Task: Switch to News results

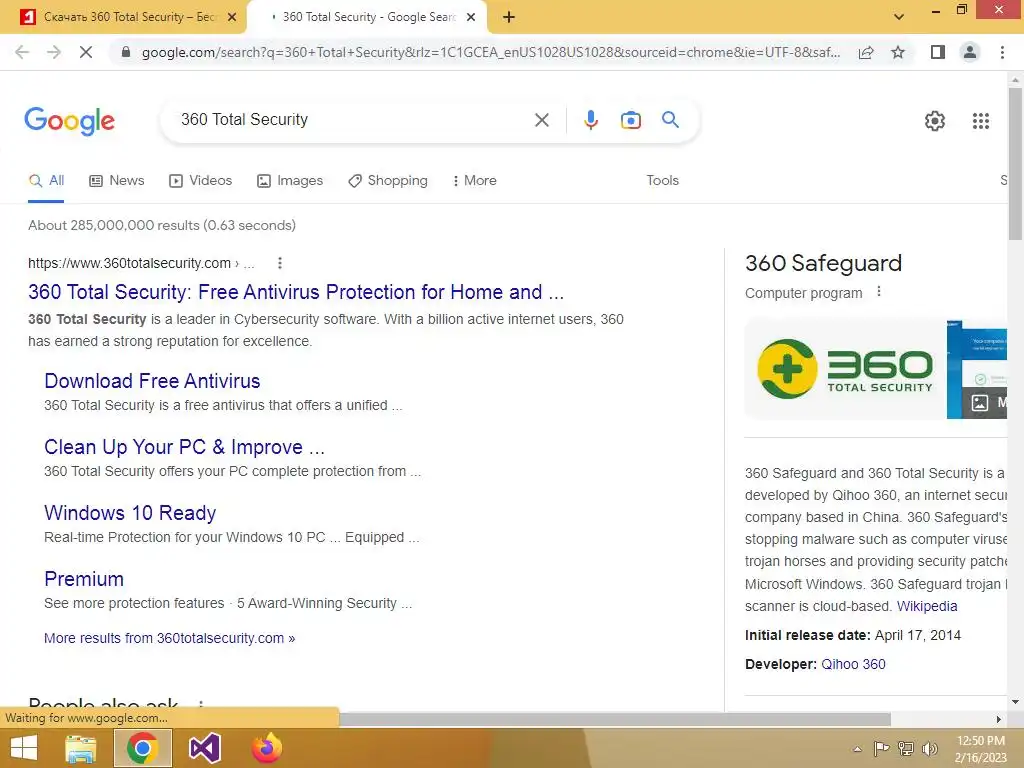Action: (x=117, y=181)
